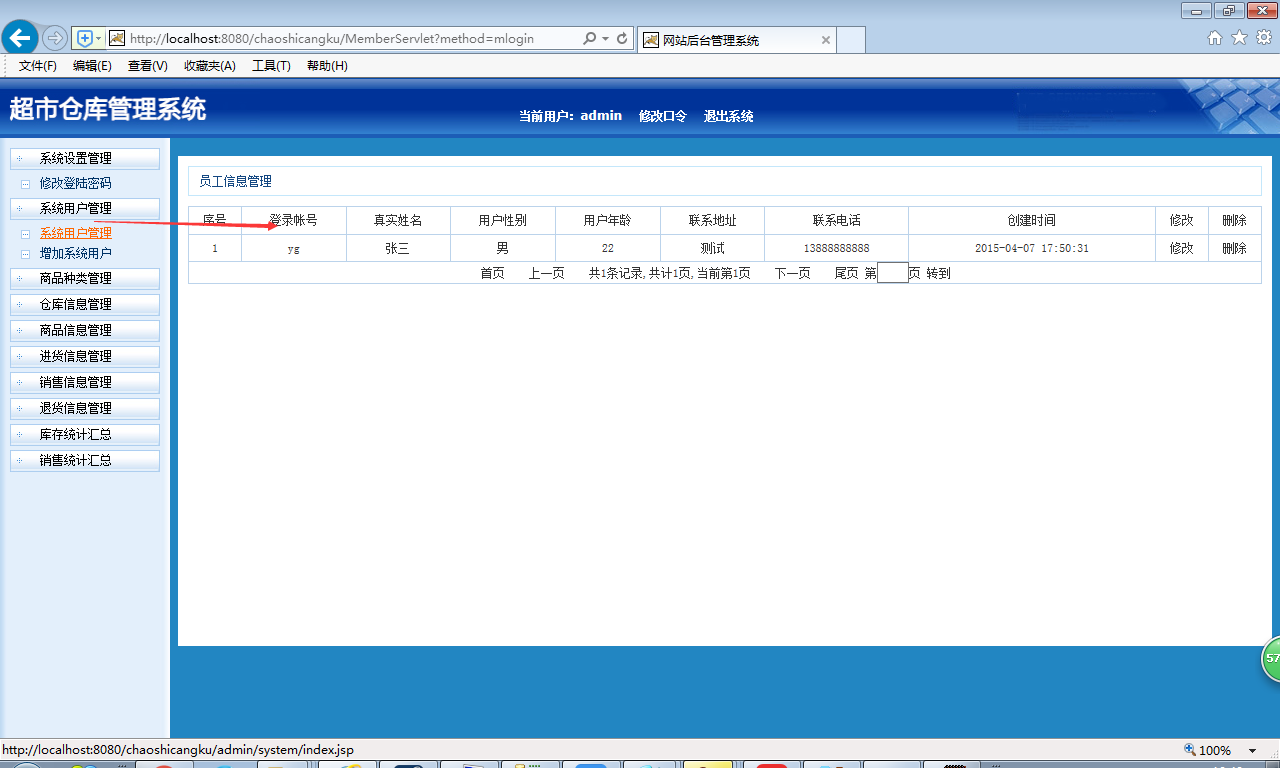Image resolution: width=1280 pixels, height=768 pixels.
Task: Open the 工具(T) menu
Action: point(271,66)
